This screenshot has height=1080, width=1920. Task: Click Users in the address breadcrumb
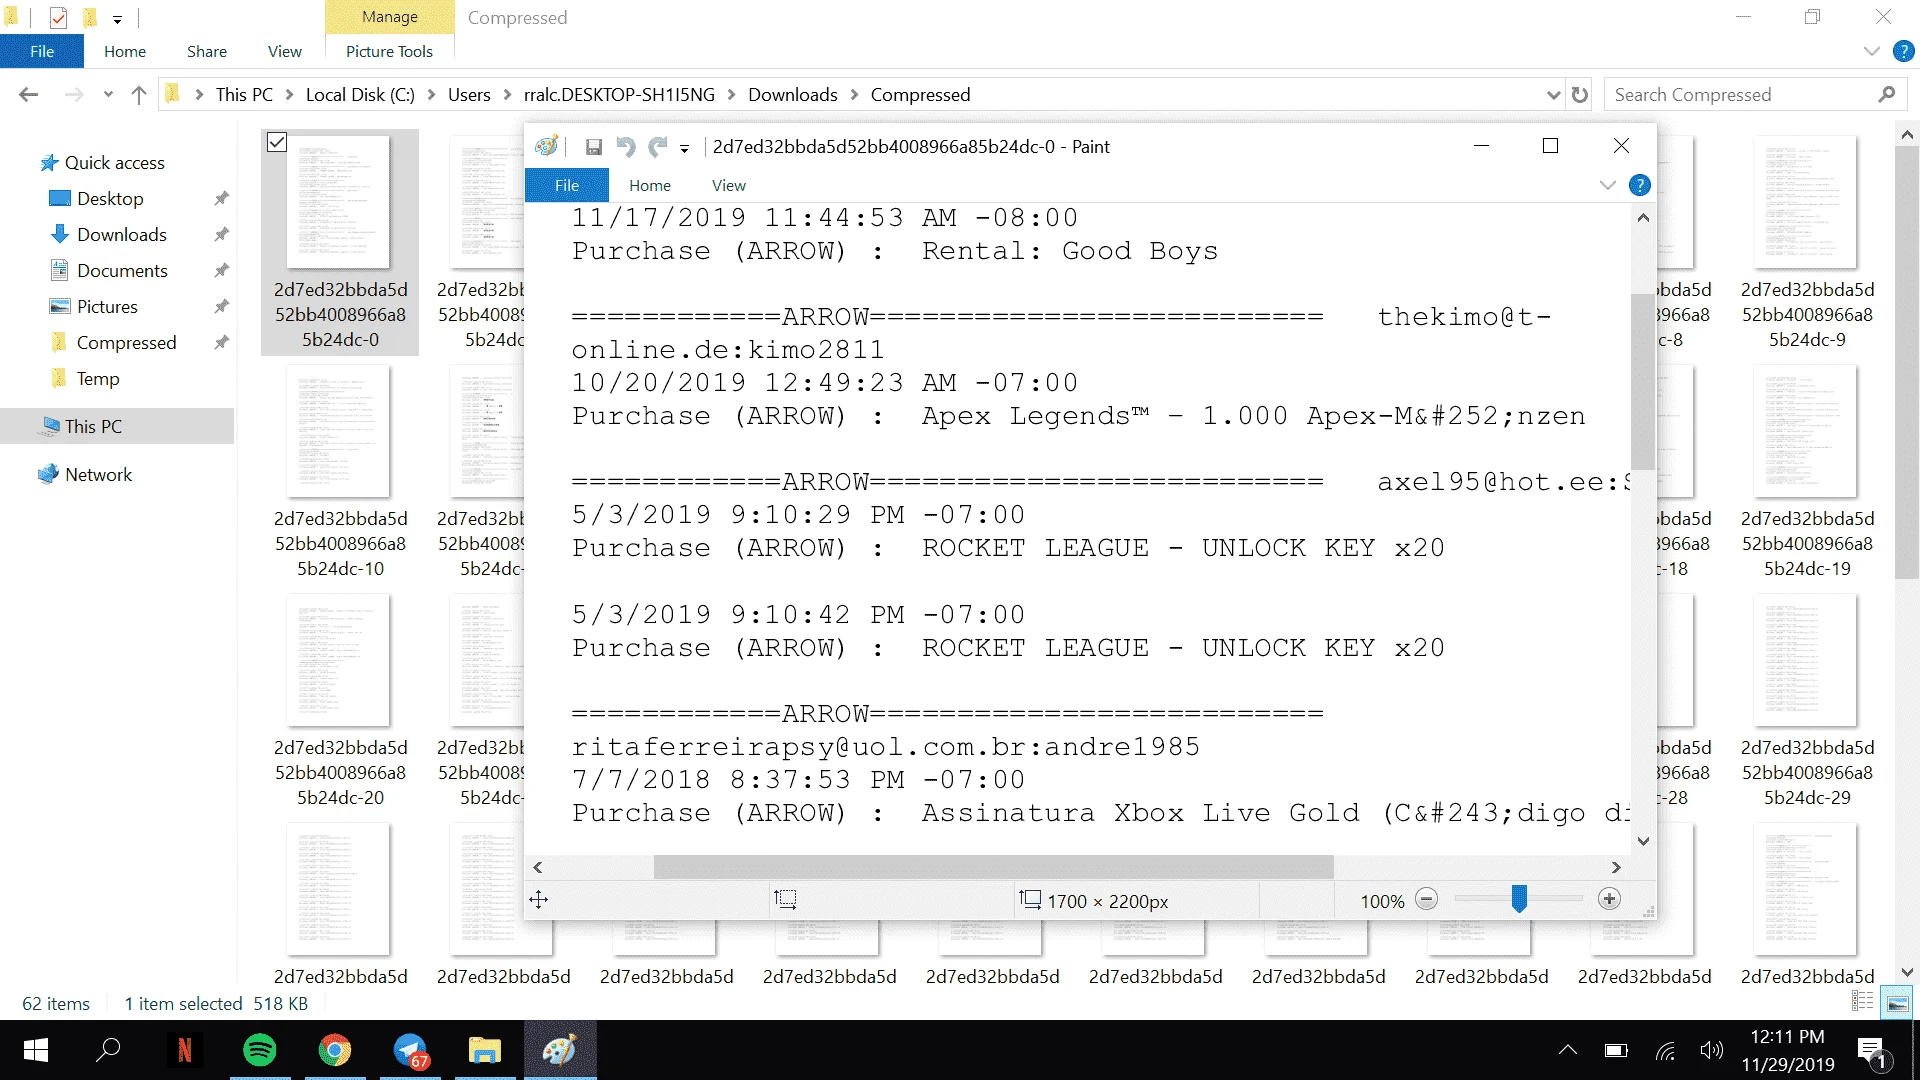[x=469, y=95]
